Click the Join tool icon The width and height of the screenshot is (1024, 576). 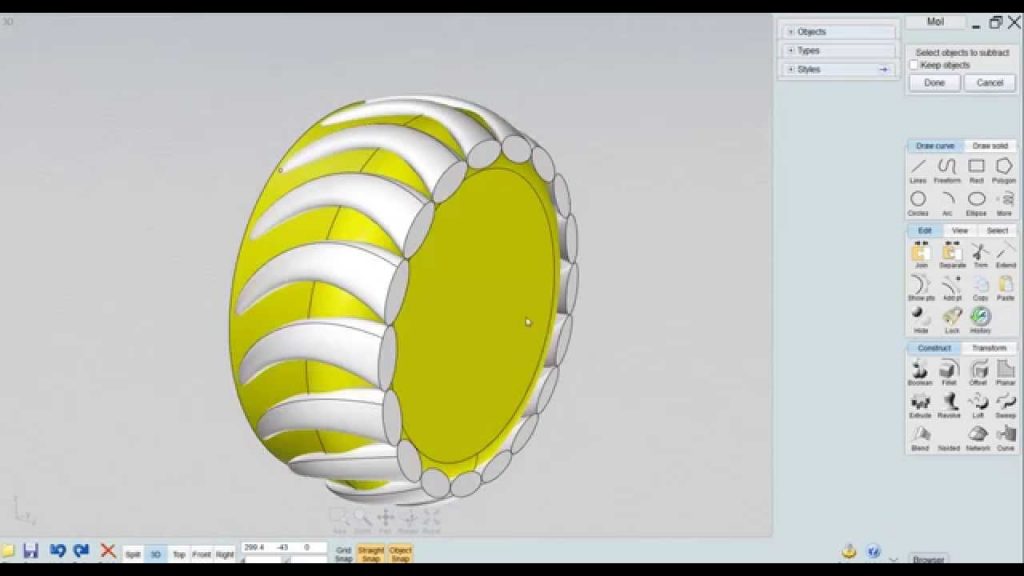point(920,254)
